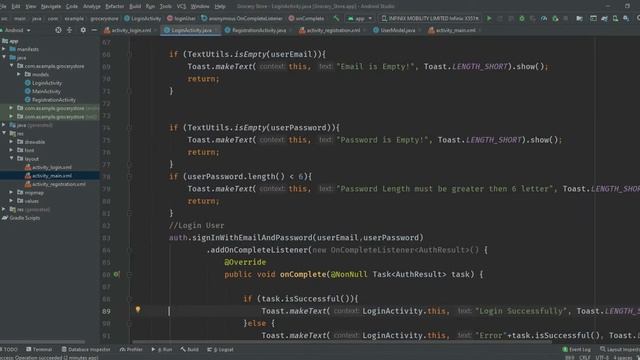Switch to UserModel.java editor tab
This screenshot has width=640, height=360.
[x=397, y=30]
